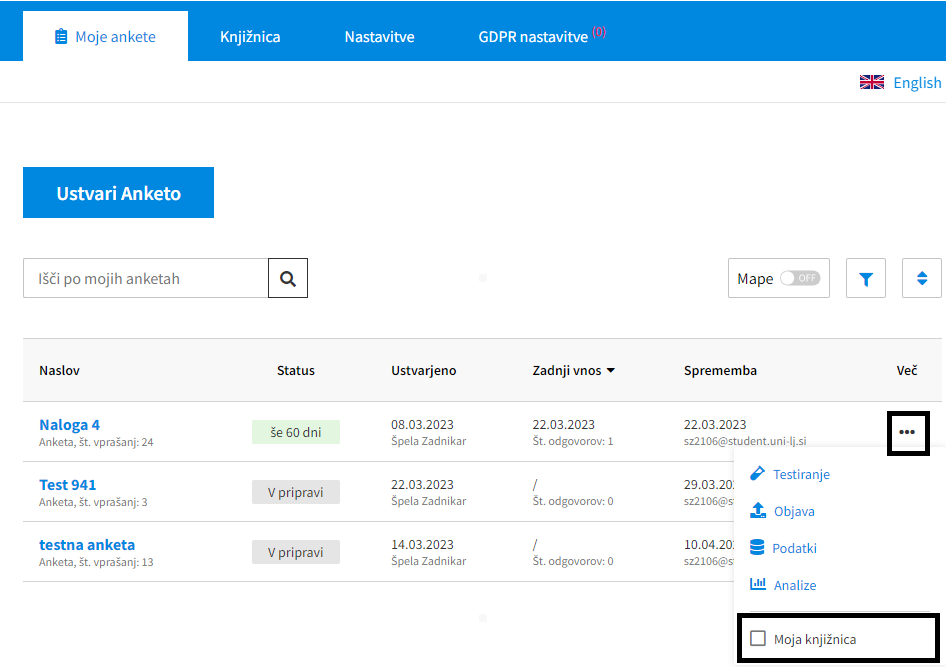Open the Test 941 survey
946x667 pixels.
click(68, 485)
